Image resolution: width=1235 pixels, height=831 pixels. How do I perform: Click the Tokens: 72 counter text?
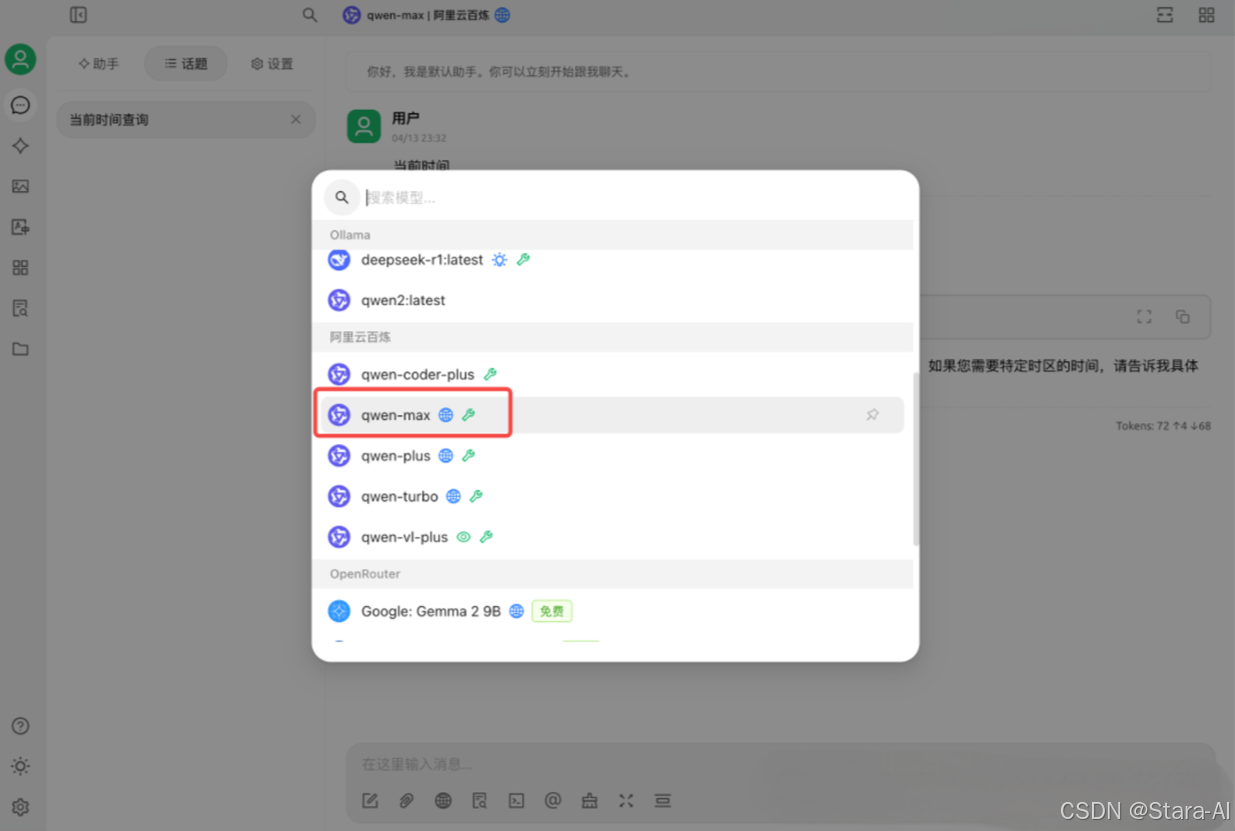point(1163,426)
